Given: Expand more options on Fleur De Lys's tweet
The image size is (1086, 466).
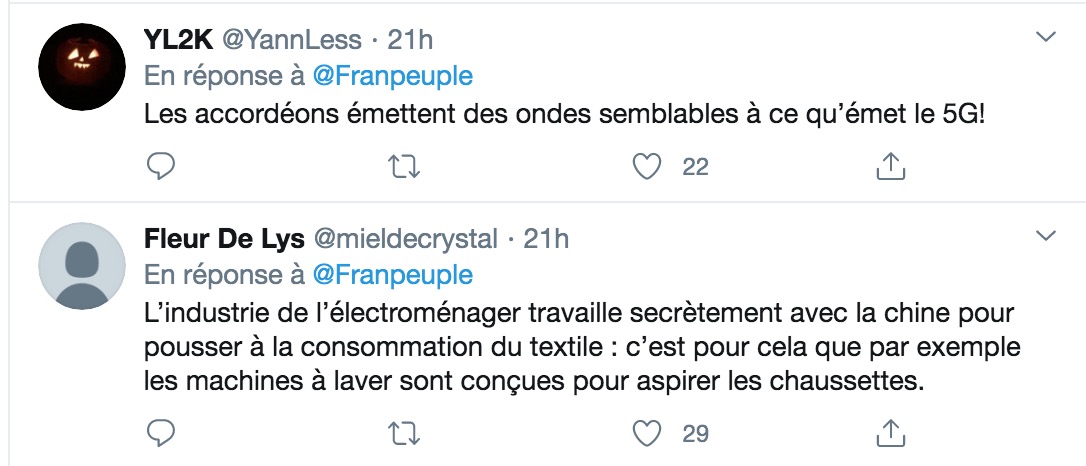Looking at the screenshot, I should click(x=1045, y=236).
